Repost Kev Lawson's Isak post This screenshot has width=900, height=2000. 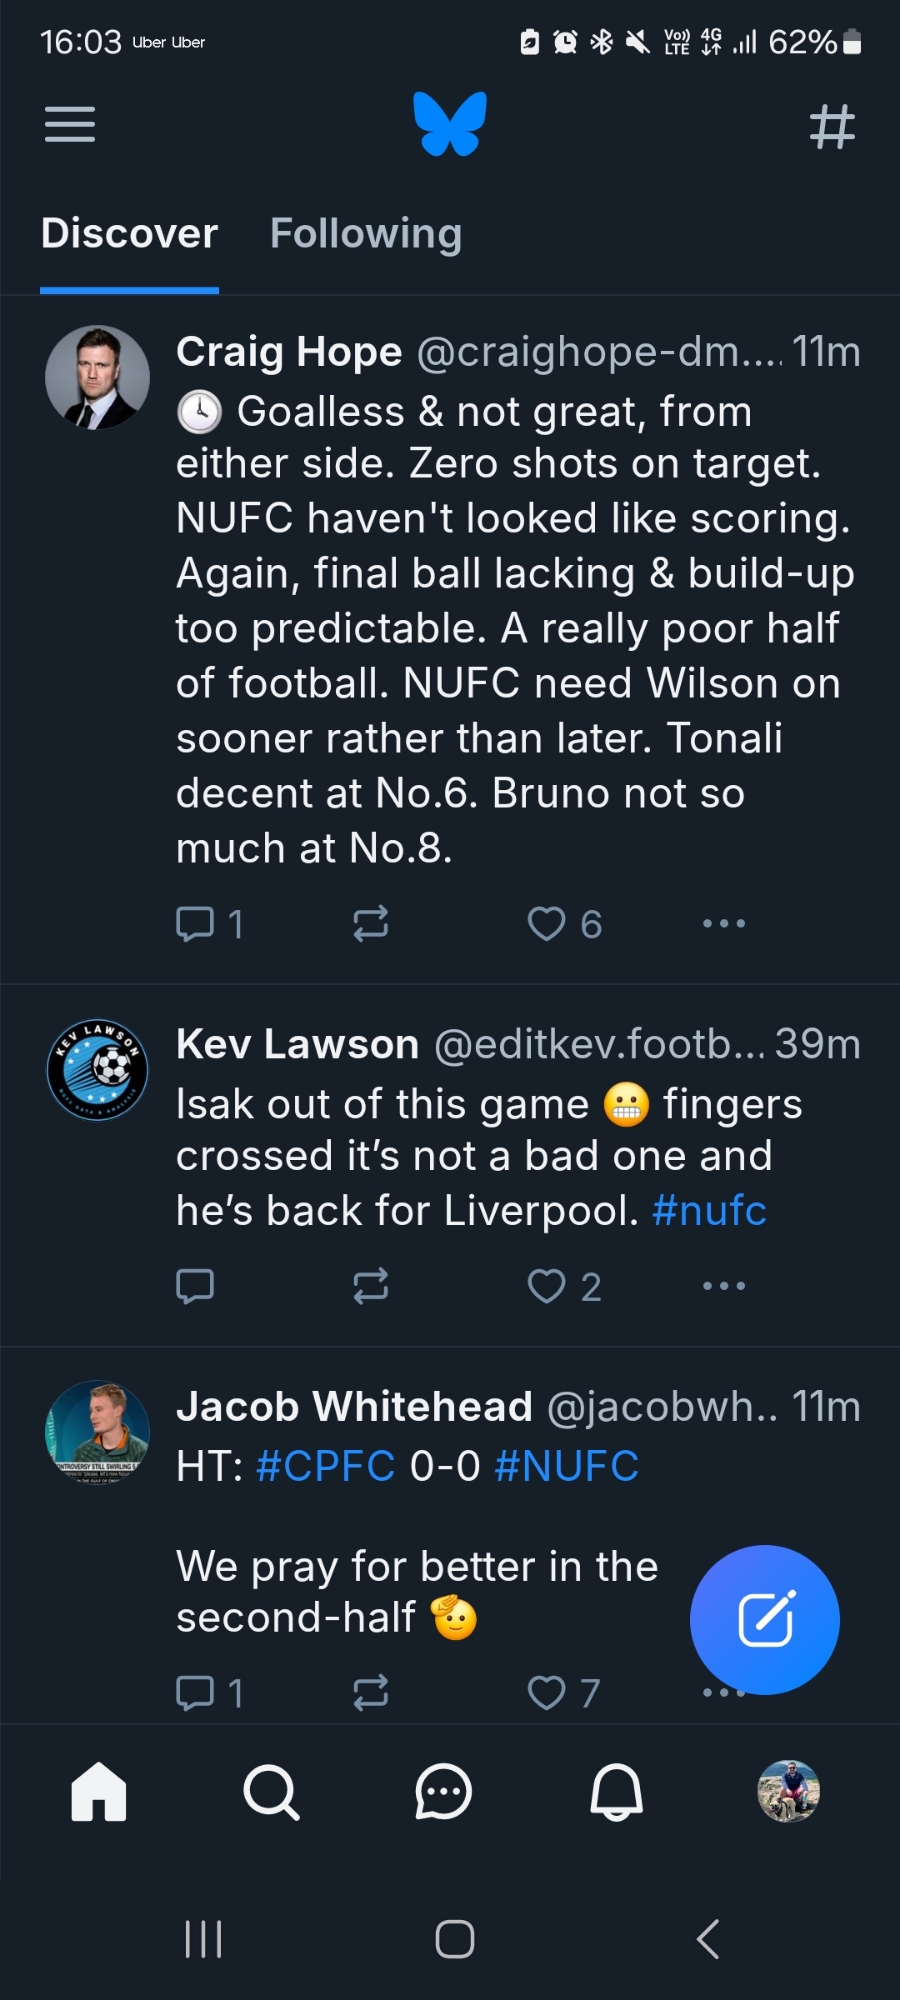tap(371, 1286)
